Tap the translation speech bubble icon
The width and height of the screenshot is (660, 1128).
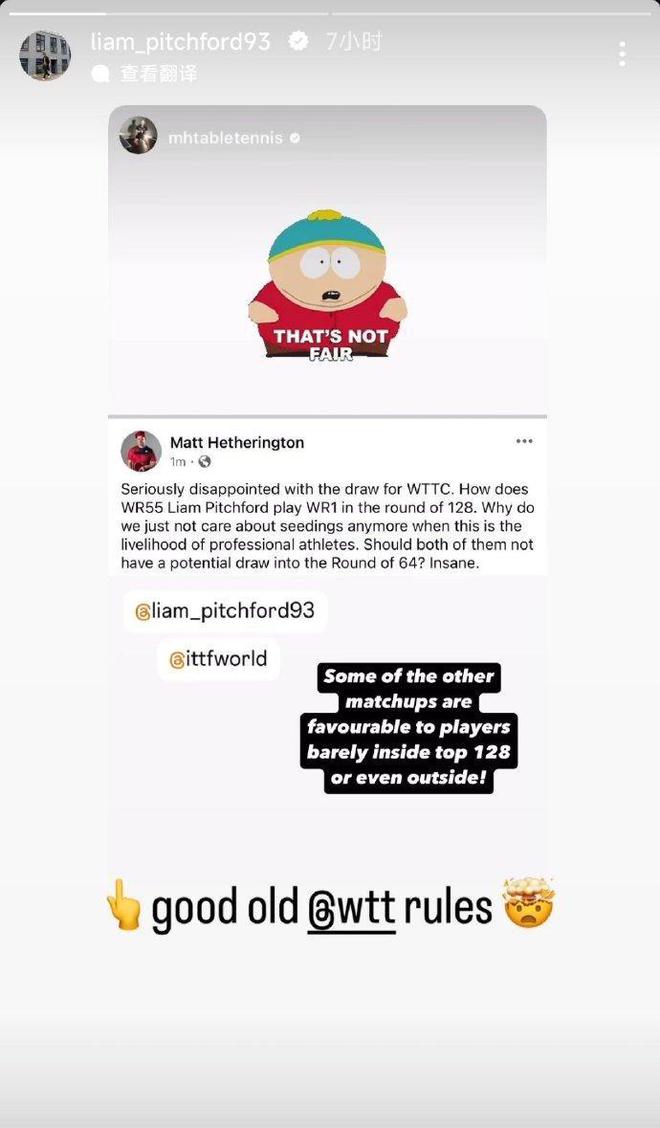(x=101, y=73)
